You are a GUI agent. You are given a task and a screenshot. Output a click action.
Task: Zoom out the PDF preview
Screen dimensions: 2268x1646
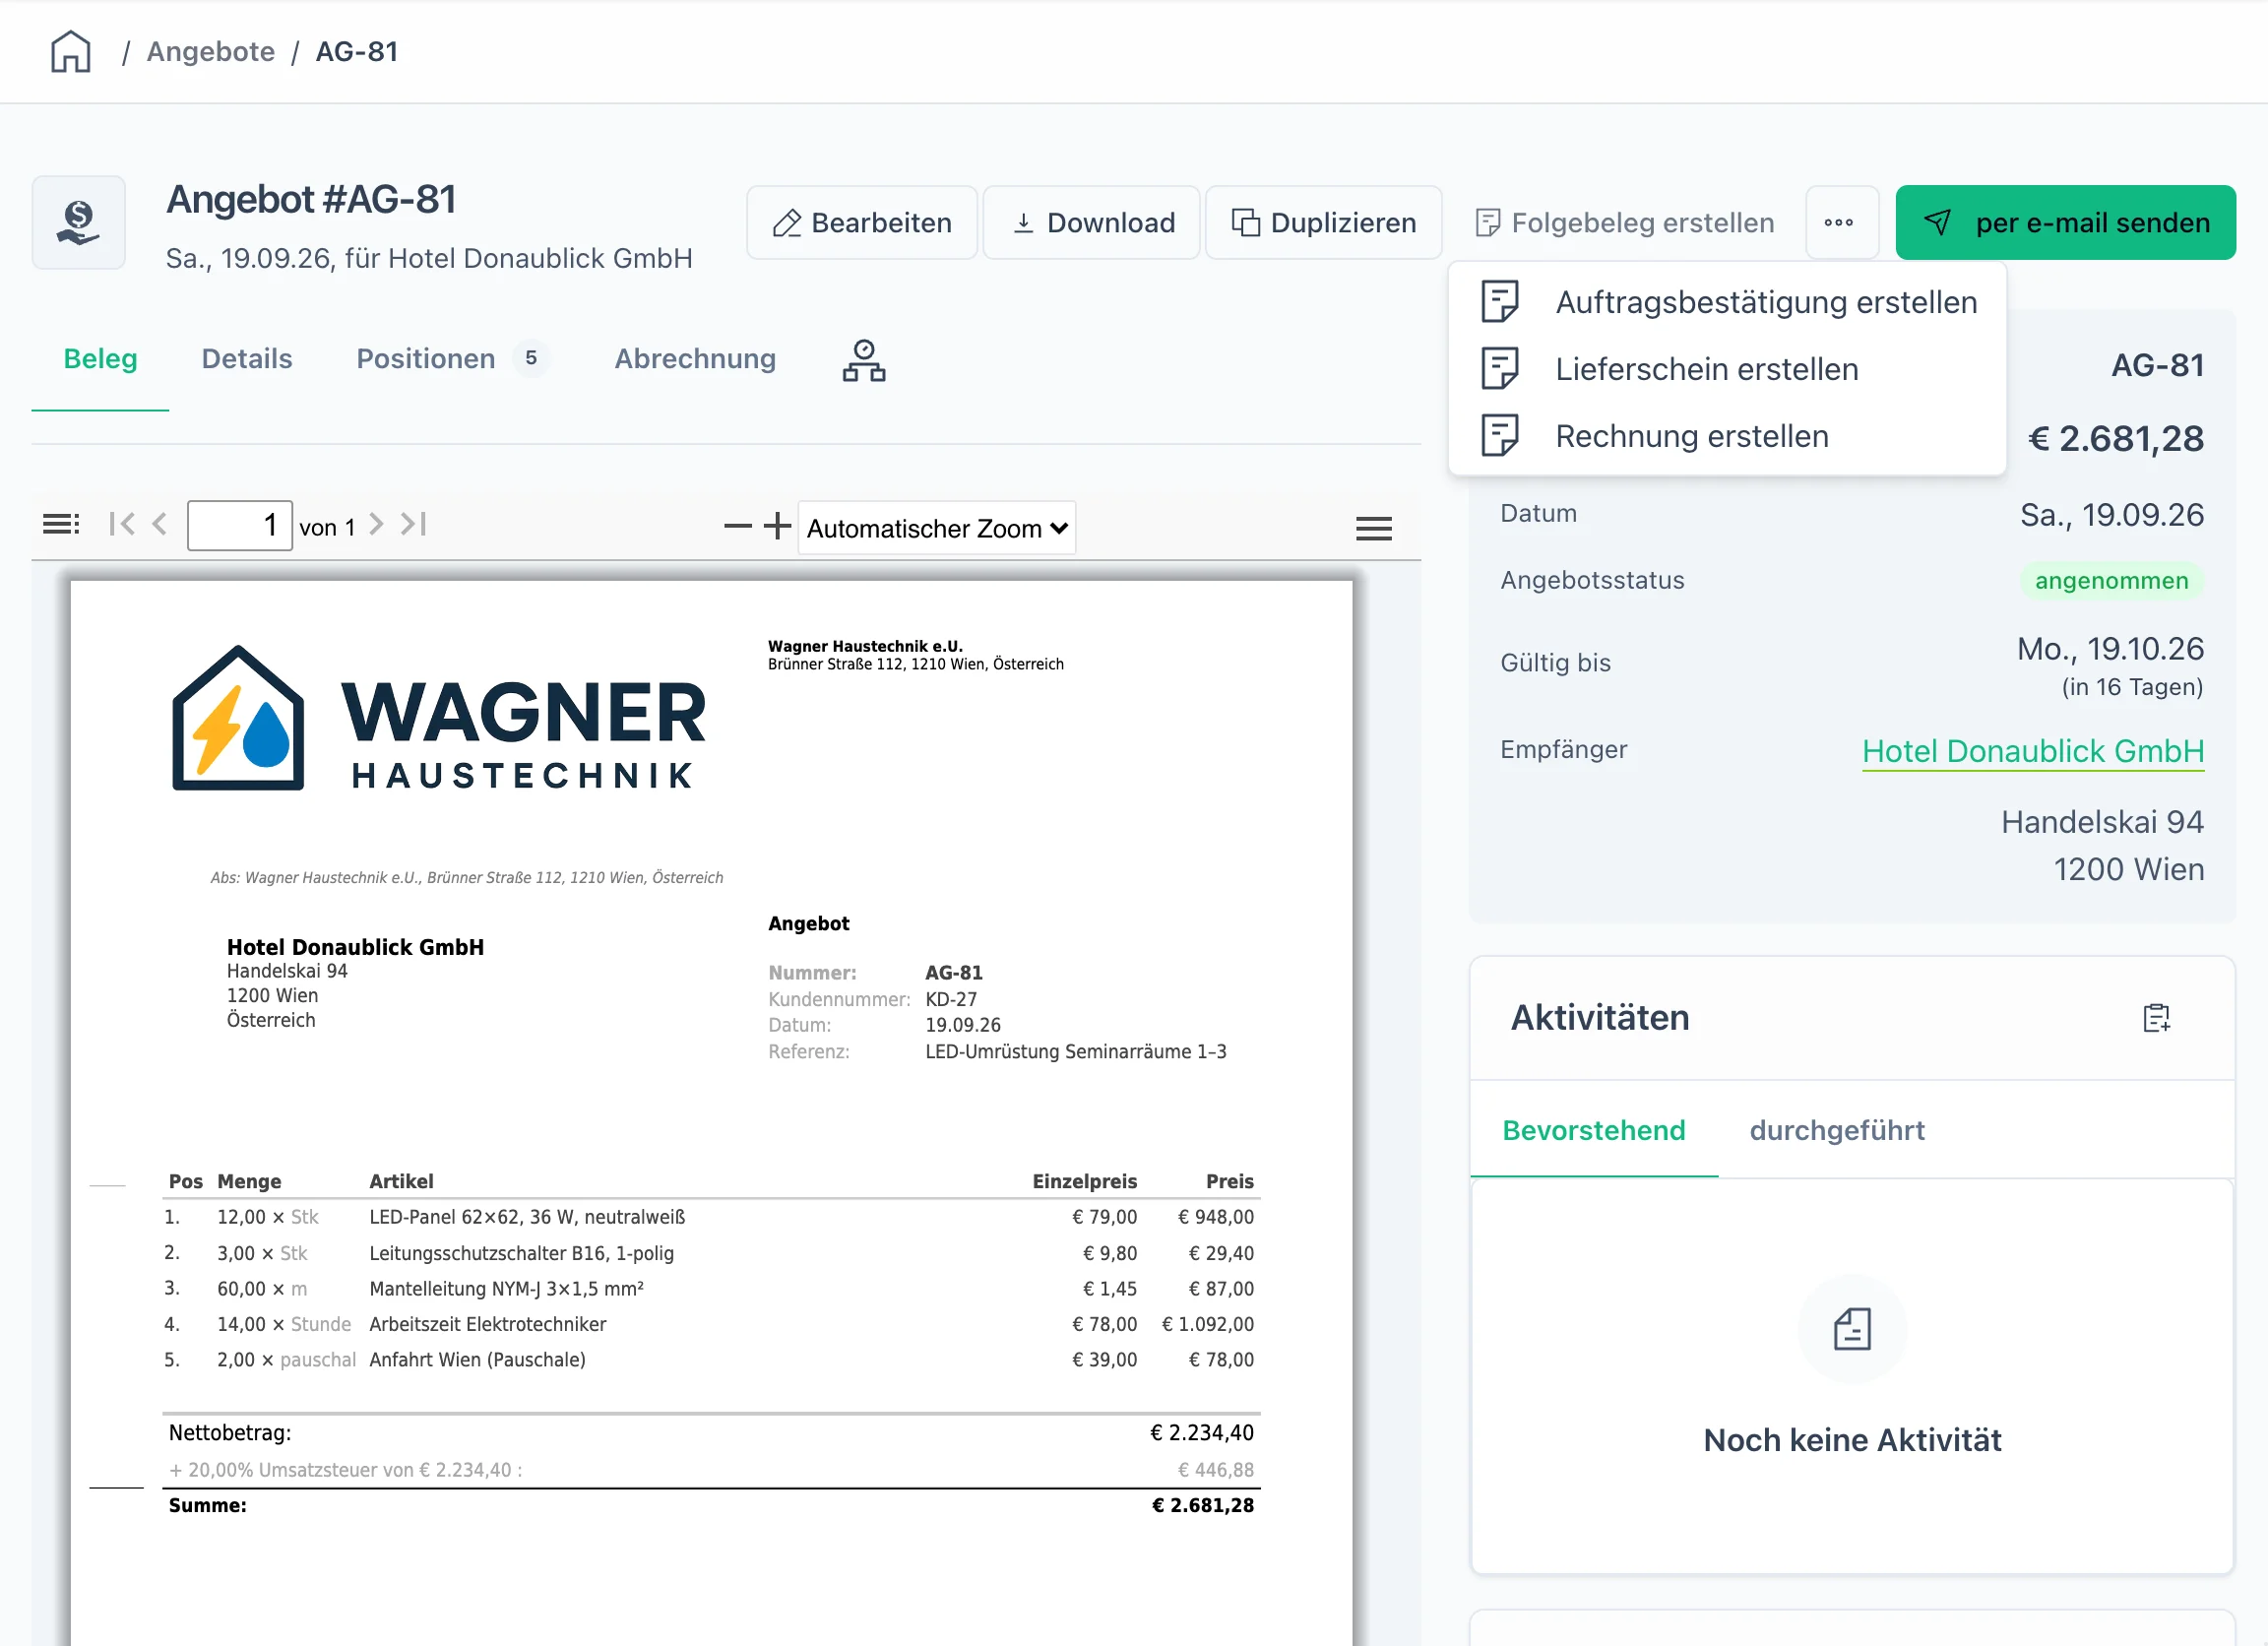pyautogui.click(x=738, y=526)
